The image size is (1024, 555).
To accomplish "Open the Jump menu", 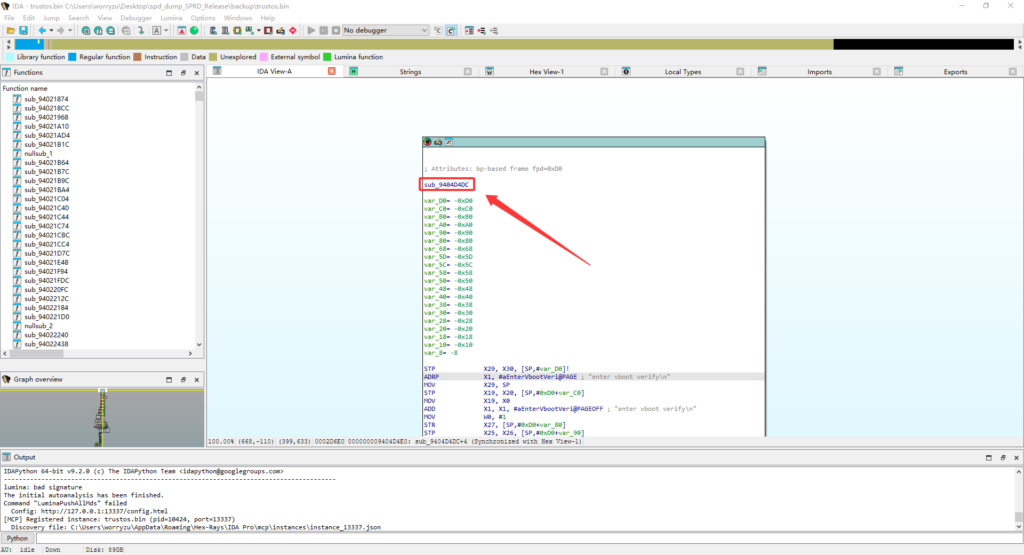I will pos(51,18).
